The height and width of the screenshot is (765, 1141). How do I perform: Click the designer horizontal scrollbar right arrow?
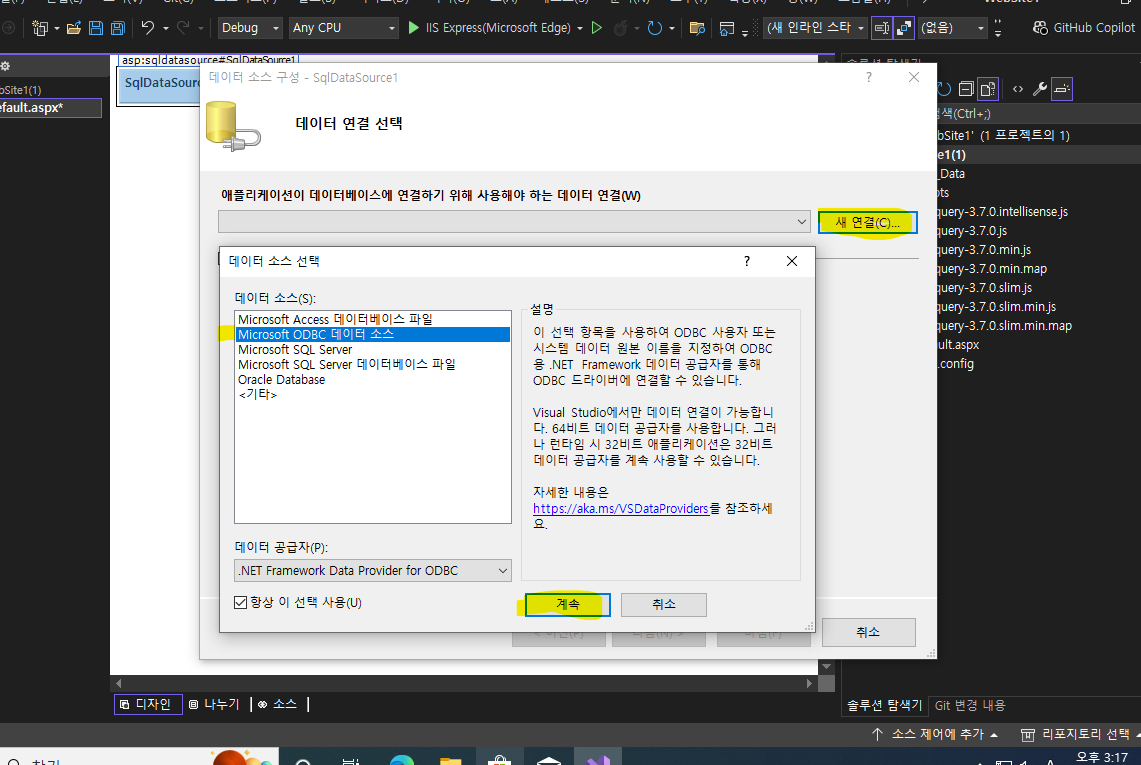(809, 683)
